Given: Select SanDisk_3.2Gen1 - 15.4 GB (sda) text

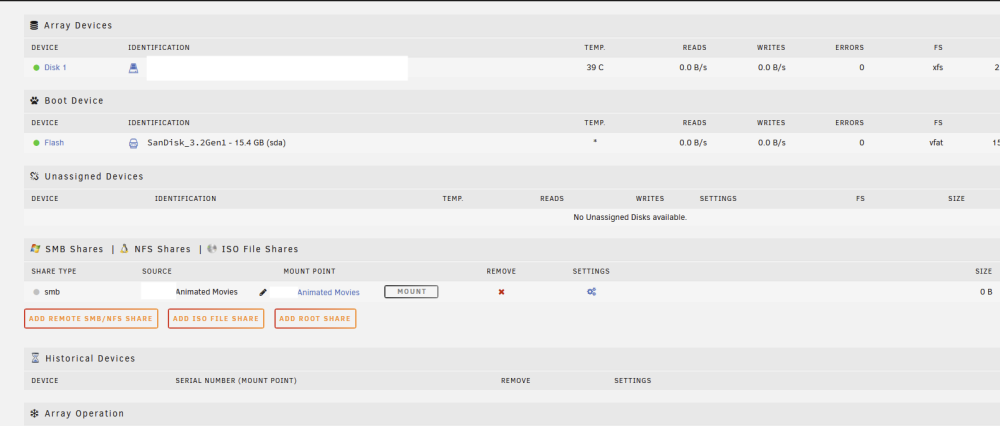Looking at the screenshot, I should click(x=216, y=143).
